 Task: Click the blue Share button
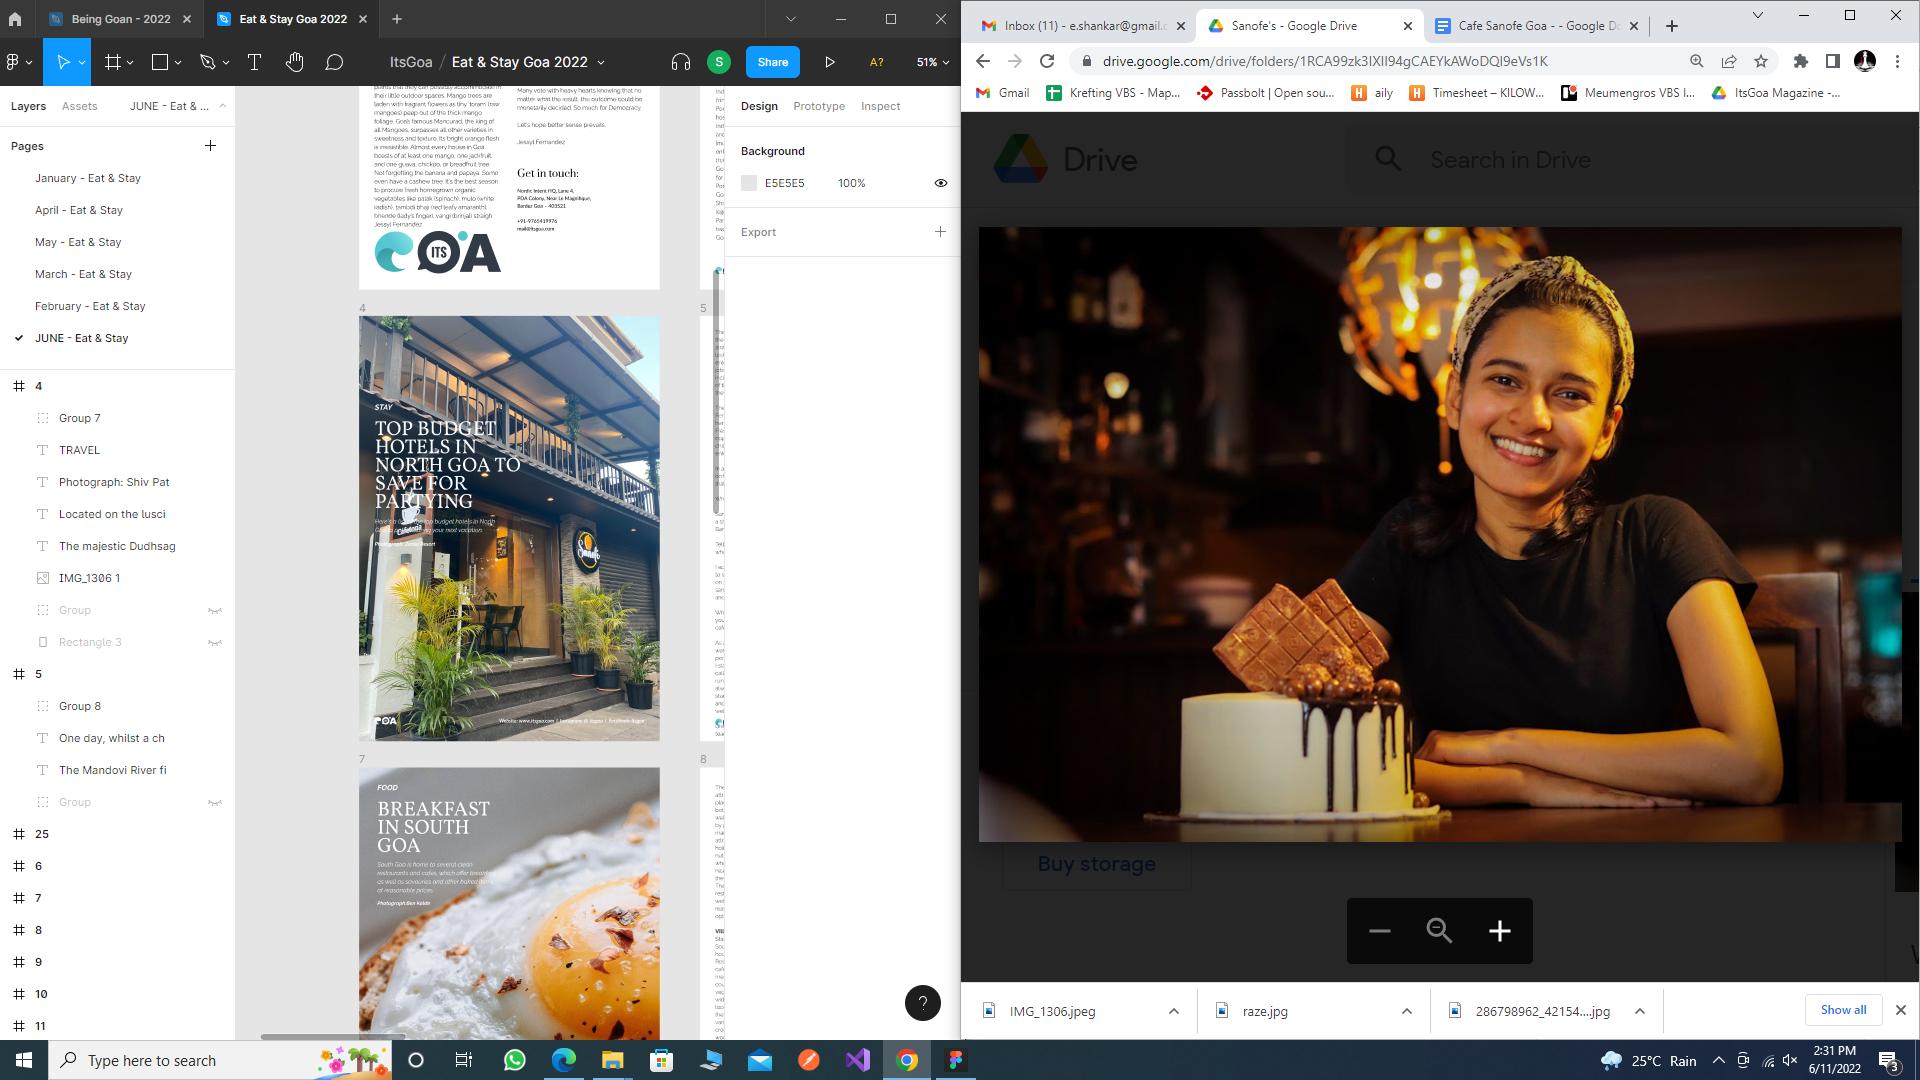[772, 62]
